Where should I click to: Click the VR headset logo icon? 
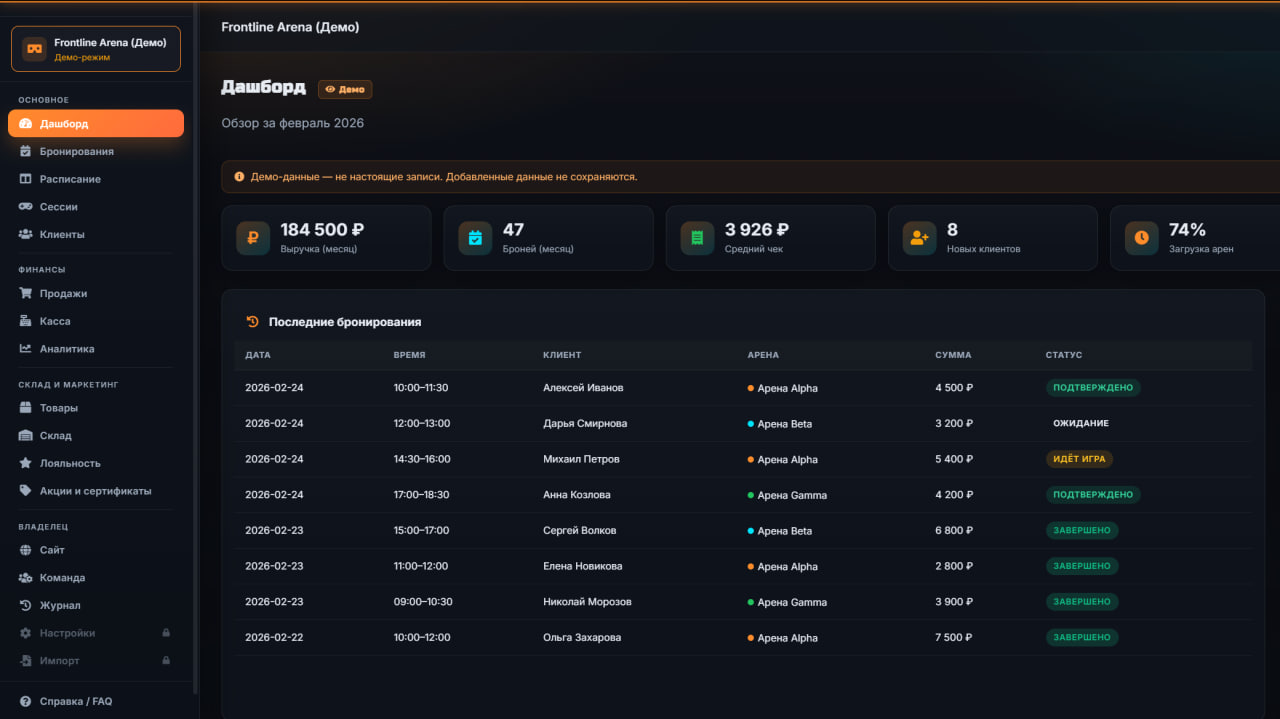(x=35, y=49)
